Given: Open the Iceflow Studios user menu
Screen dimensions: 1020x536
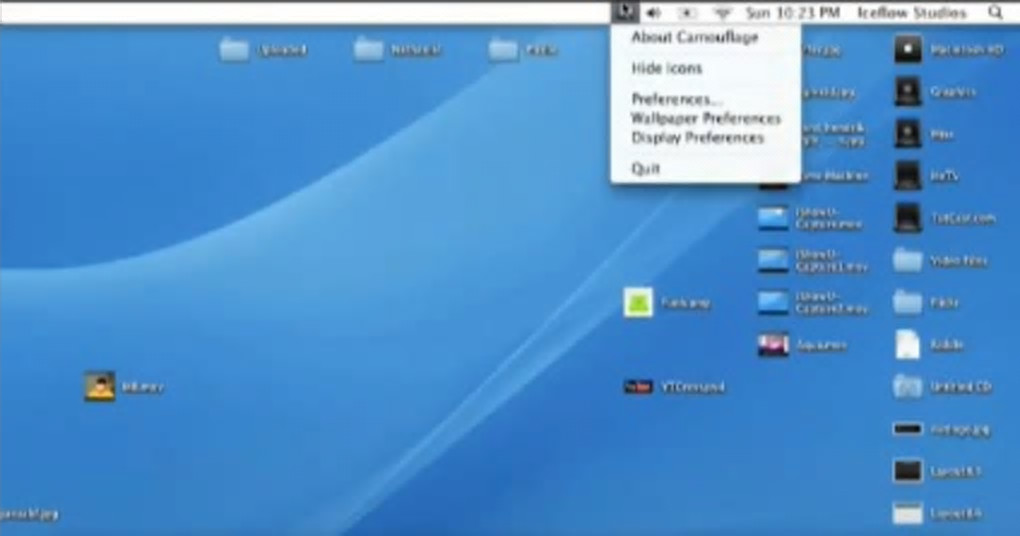Looking at the screenshot, I should pos(912,12).
